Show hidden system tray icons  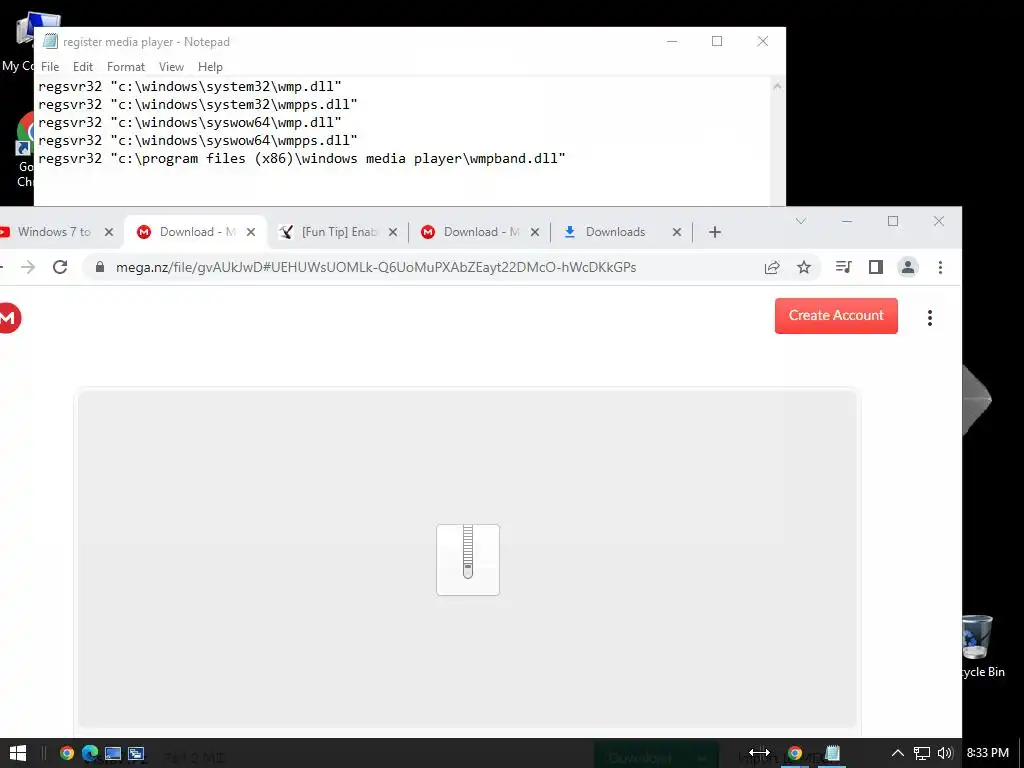898,753
